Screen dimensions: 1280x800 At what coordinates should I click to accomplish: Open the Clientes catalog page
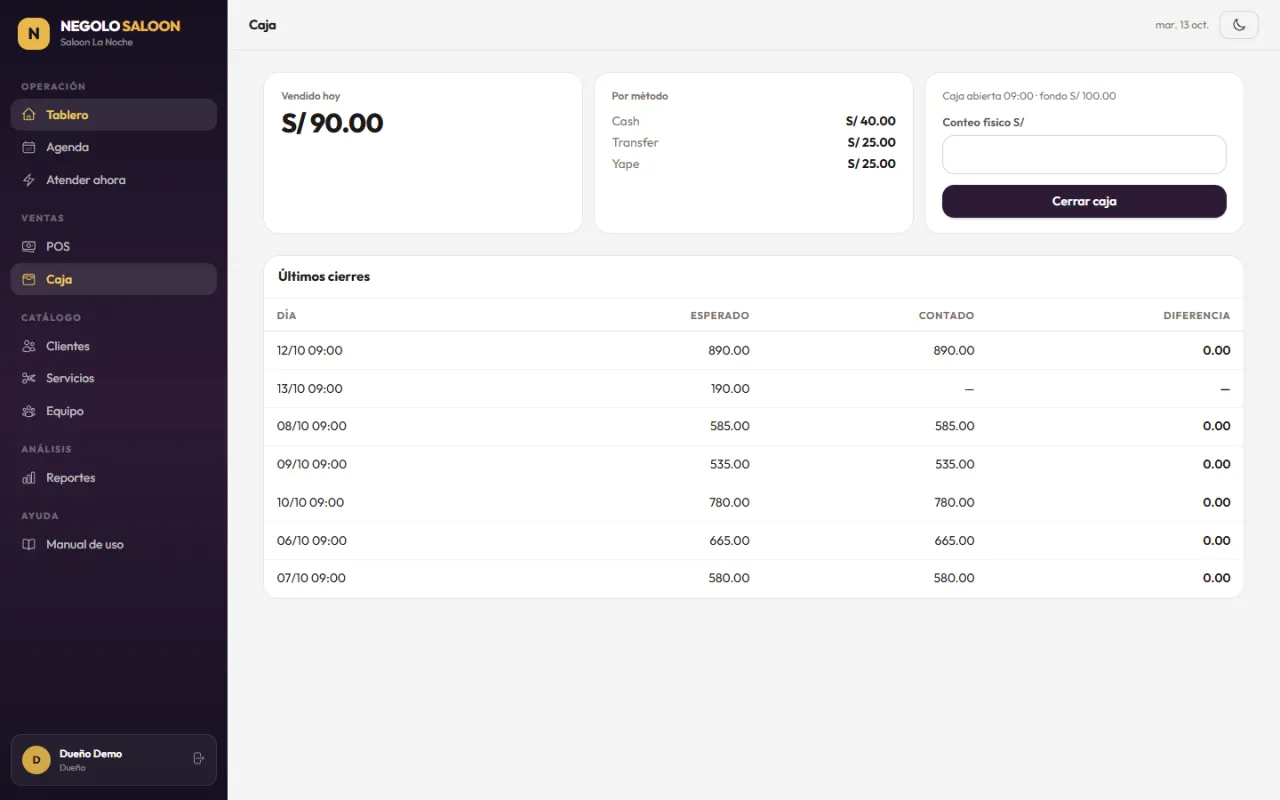(x=114, y=346)
